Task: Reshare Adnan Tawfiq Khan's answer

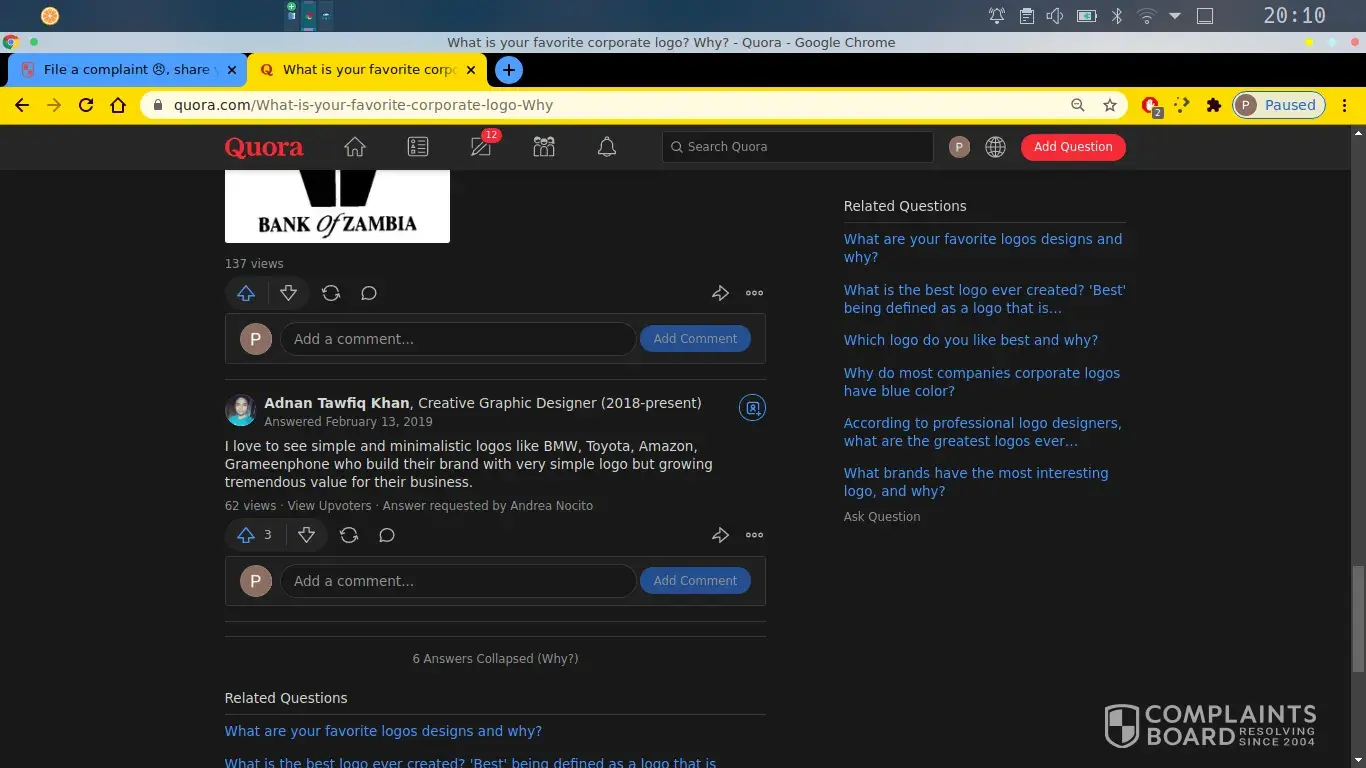Action: 349,535
